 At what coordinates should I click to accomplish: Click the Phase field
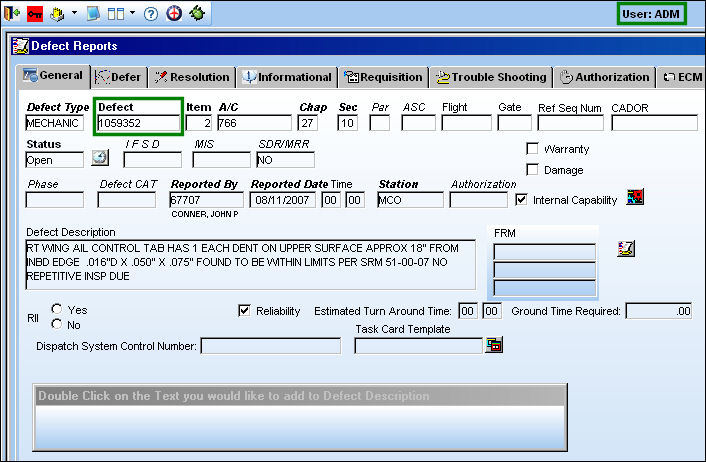[54, 200]
